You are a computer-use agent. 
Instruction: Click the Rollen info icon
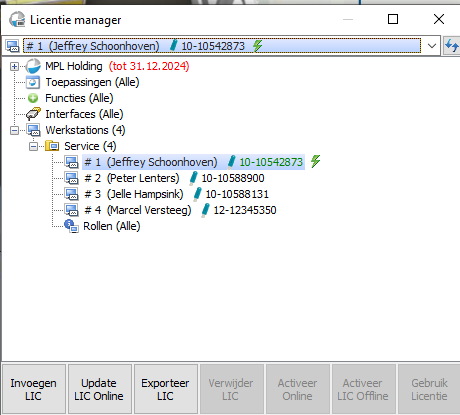(71, 226)
